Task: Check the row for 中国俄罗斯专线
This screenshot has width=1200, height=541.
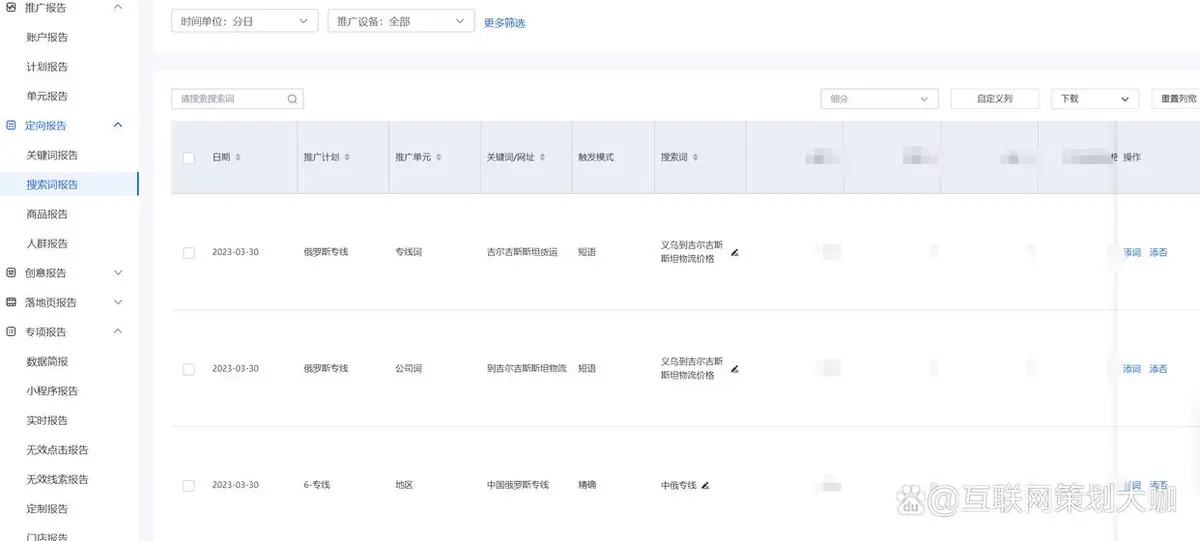Action: [189, 486]
